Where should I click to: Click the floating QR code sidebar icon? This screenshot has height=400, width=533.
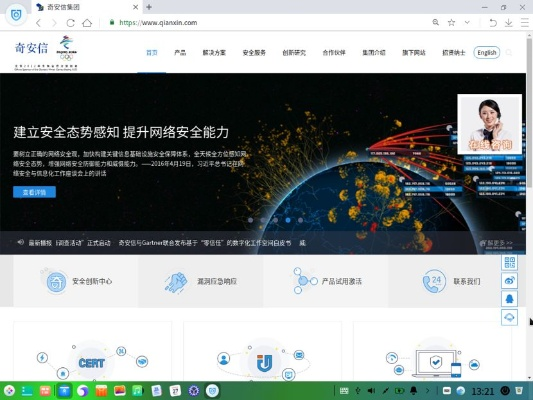(x=510, y=262)
